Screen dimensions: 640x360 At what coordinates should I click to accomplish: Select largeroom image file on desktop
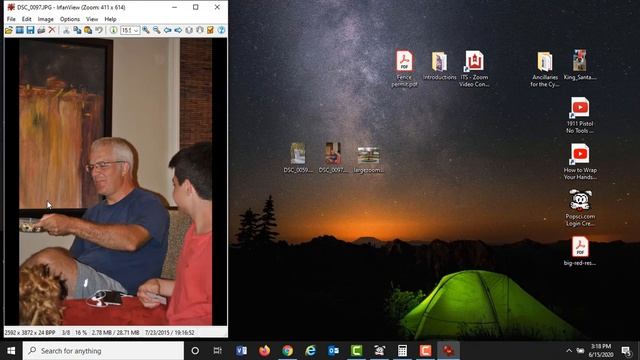pos(369,160)
